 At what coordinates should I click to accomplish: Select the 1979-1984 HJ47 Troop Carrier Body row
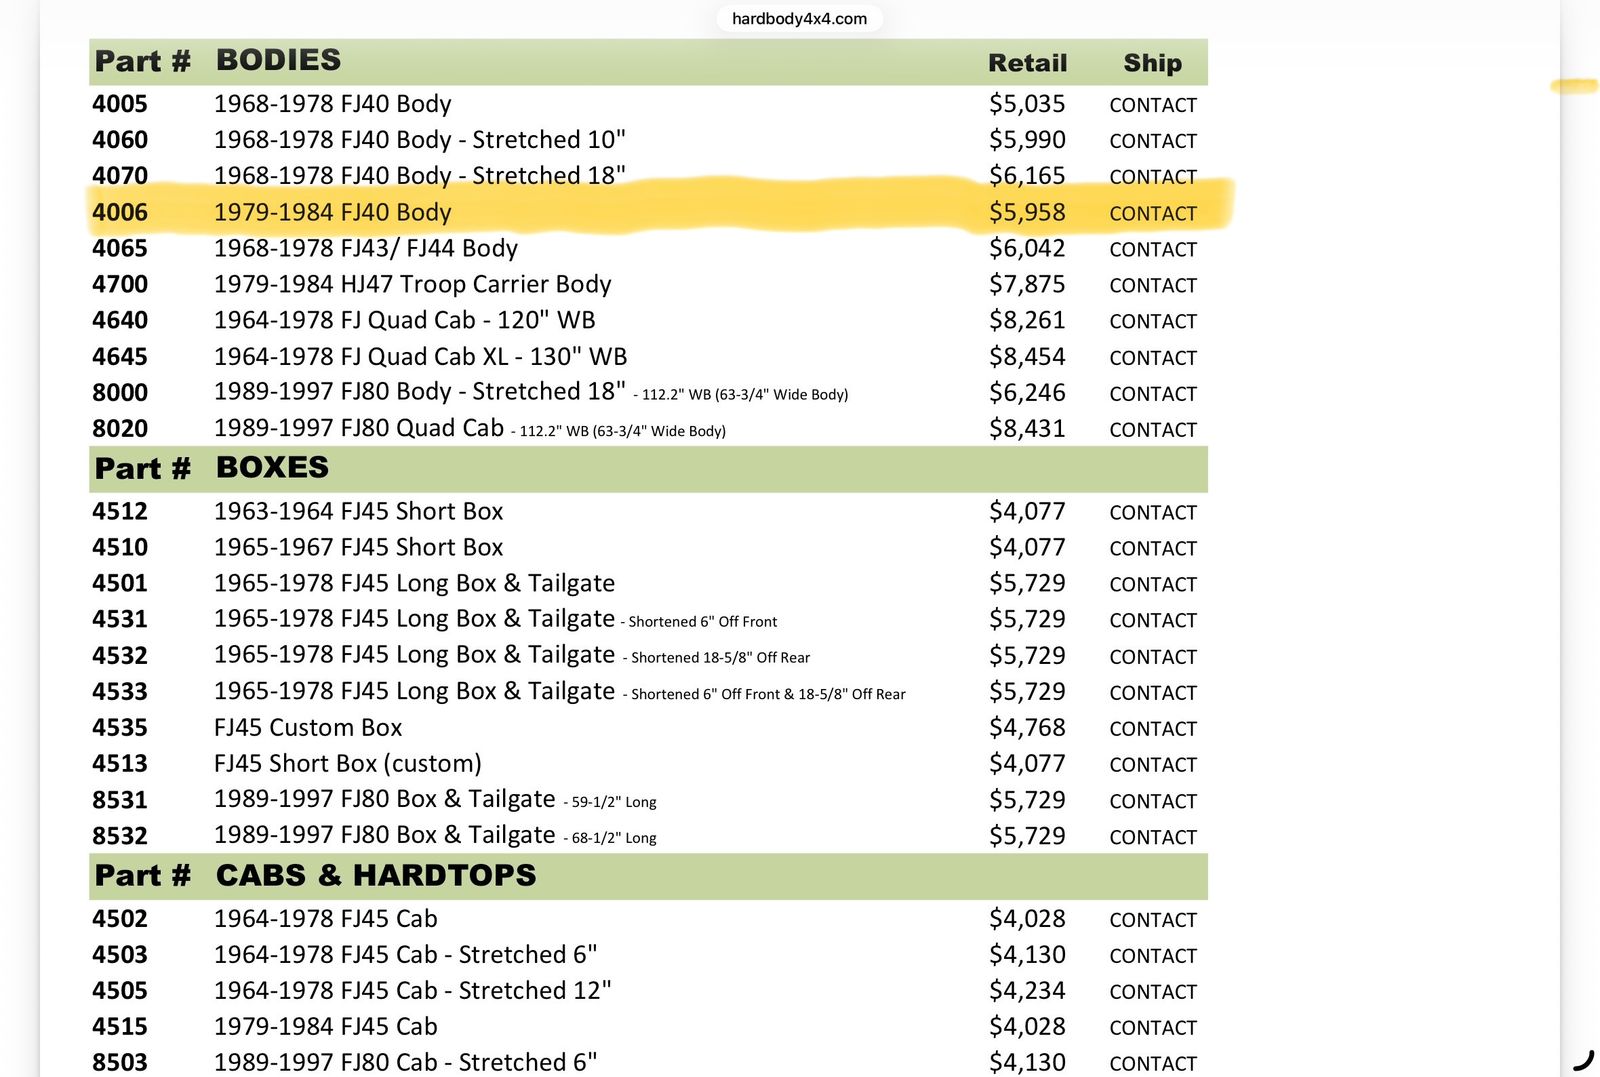pyautogui.click(x=648, y=284)
